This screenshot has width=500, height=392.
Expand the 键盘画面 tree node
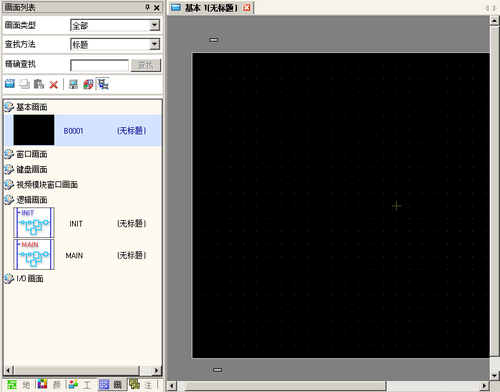(9, 169)
